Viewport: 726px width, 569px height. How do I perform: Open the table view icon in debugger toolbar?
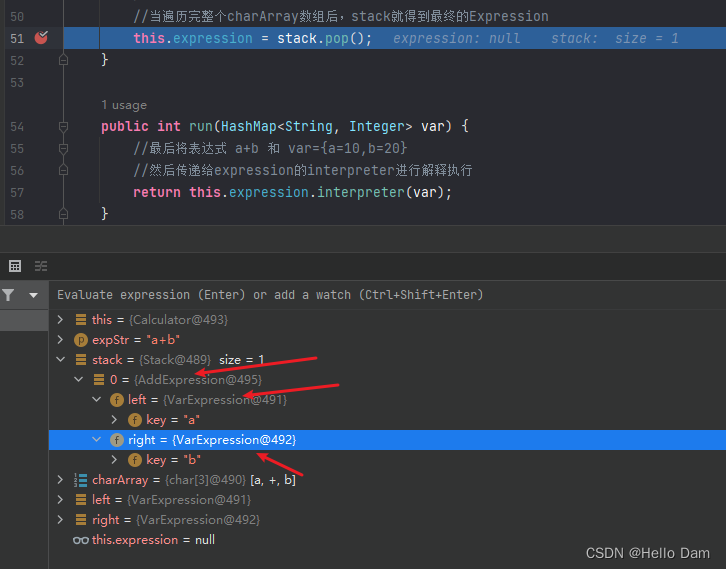15,266
